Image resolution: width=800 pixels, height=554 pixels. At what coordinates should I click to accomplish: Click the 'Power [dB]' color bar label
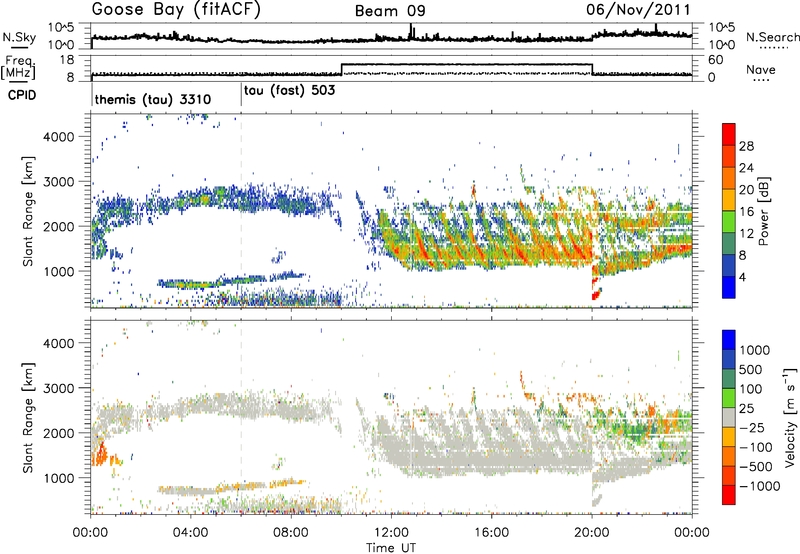click(763, 211)
